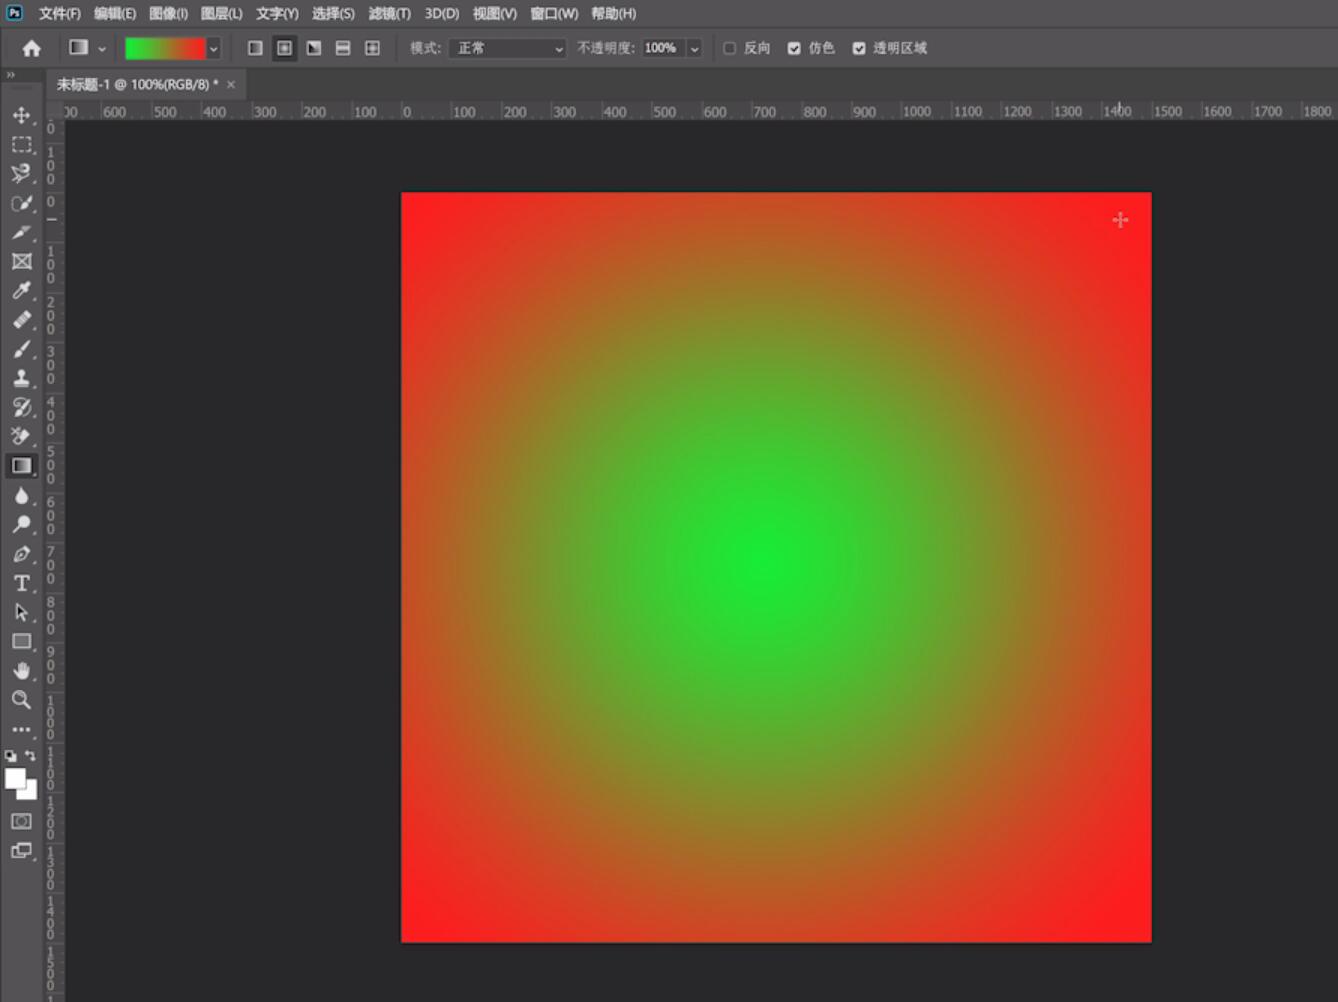
Task: Go to the Home screen
Action: [31, 48]
